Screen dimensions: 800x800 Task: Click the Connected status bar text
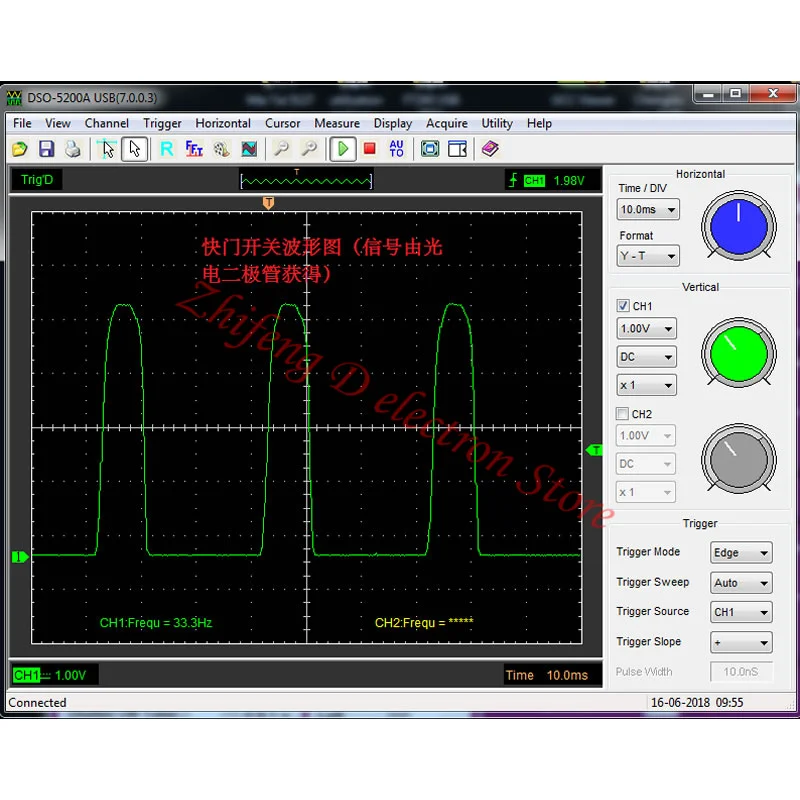[37, 703]
